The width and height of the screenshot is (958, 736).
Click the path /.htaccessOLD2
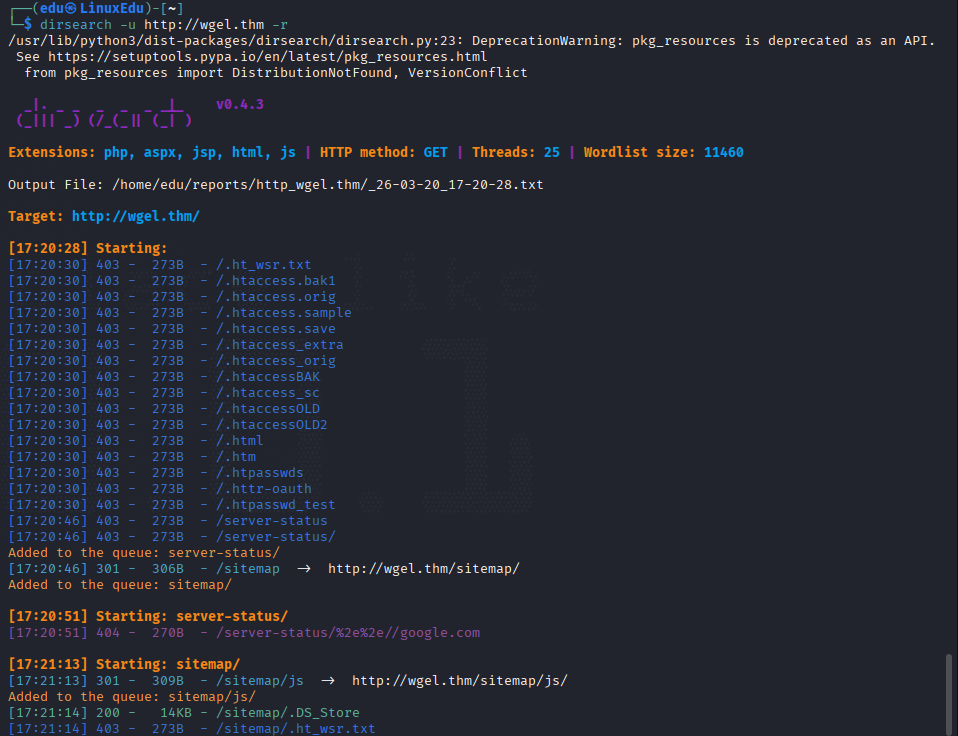pyautogui.click(x=272, y=424)
